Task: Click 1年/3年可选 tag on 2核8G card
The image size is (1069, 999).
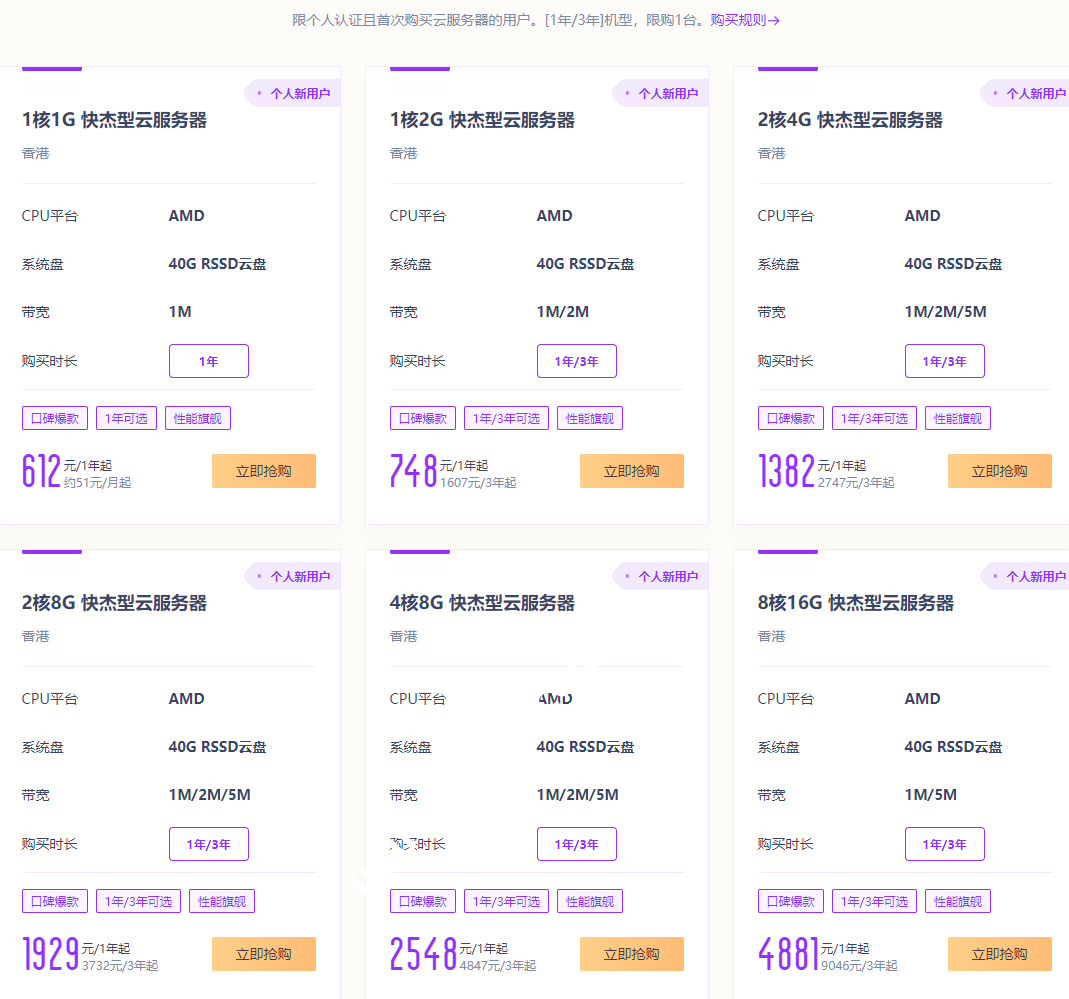Action: (138, 901)
